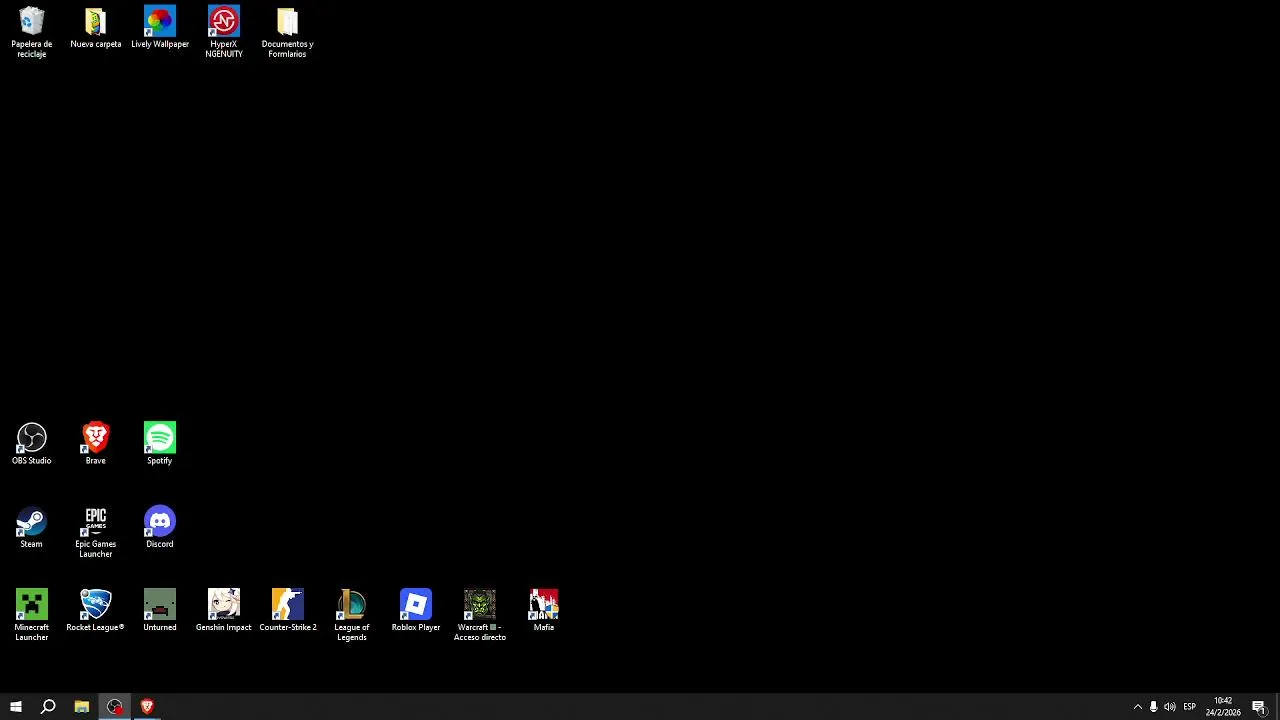This screenshot has width=1280, height=720.
Task: Select the HyperX NGENUITY shortcut
Action: (x=224, y=32)
